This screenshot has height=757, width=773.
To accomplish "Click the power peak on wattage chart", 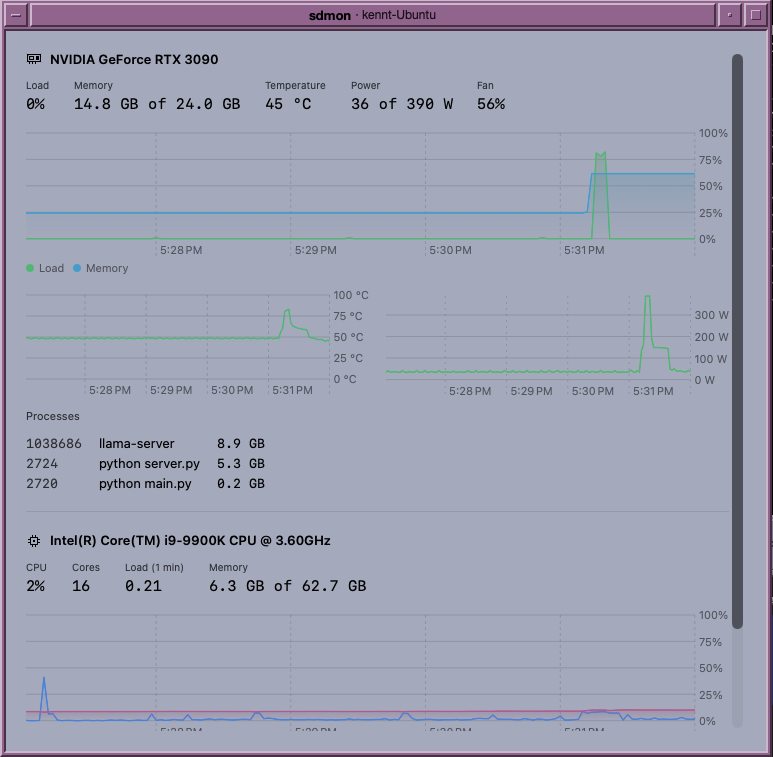I will click(647, 298).
